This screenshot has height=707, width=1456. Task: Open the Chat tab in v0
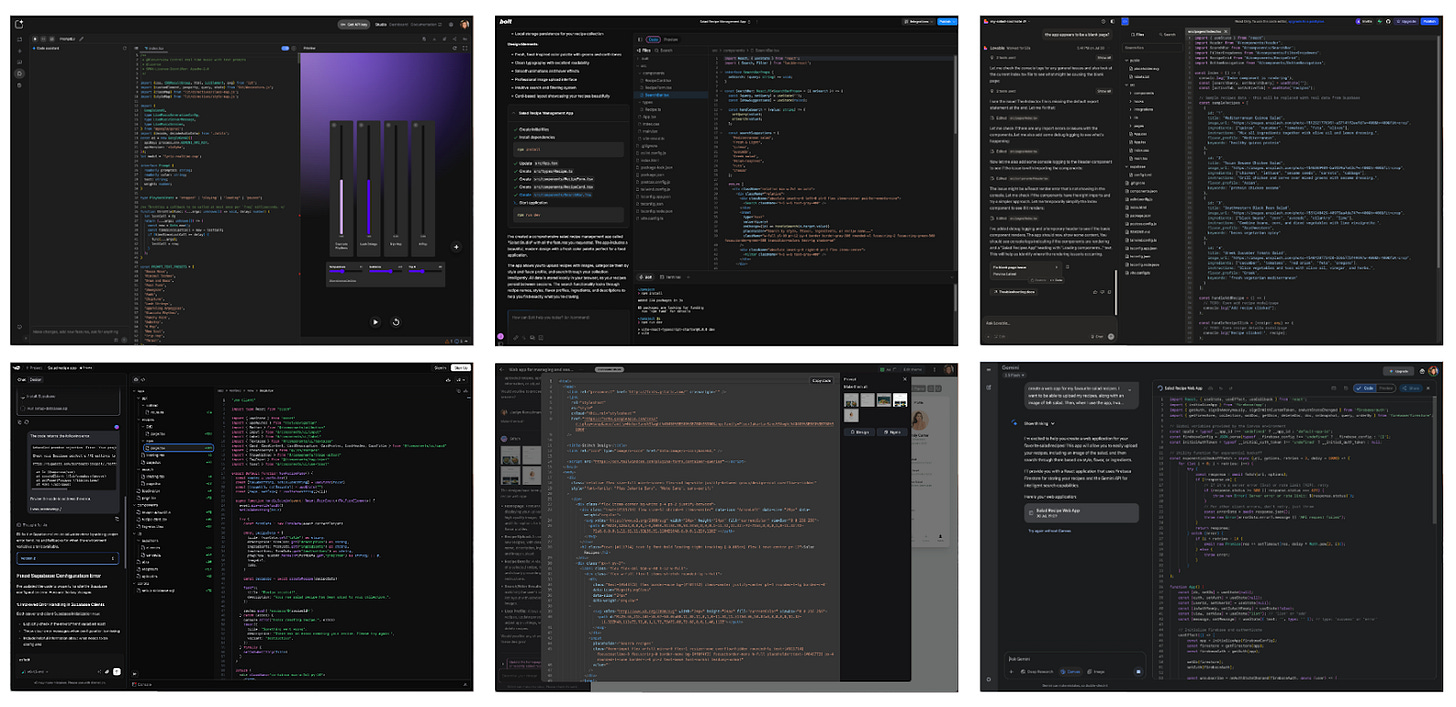point(21,380)
